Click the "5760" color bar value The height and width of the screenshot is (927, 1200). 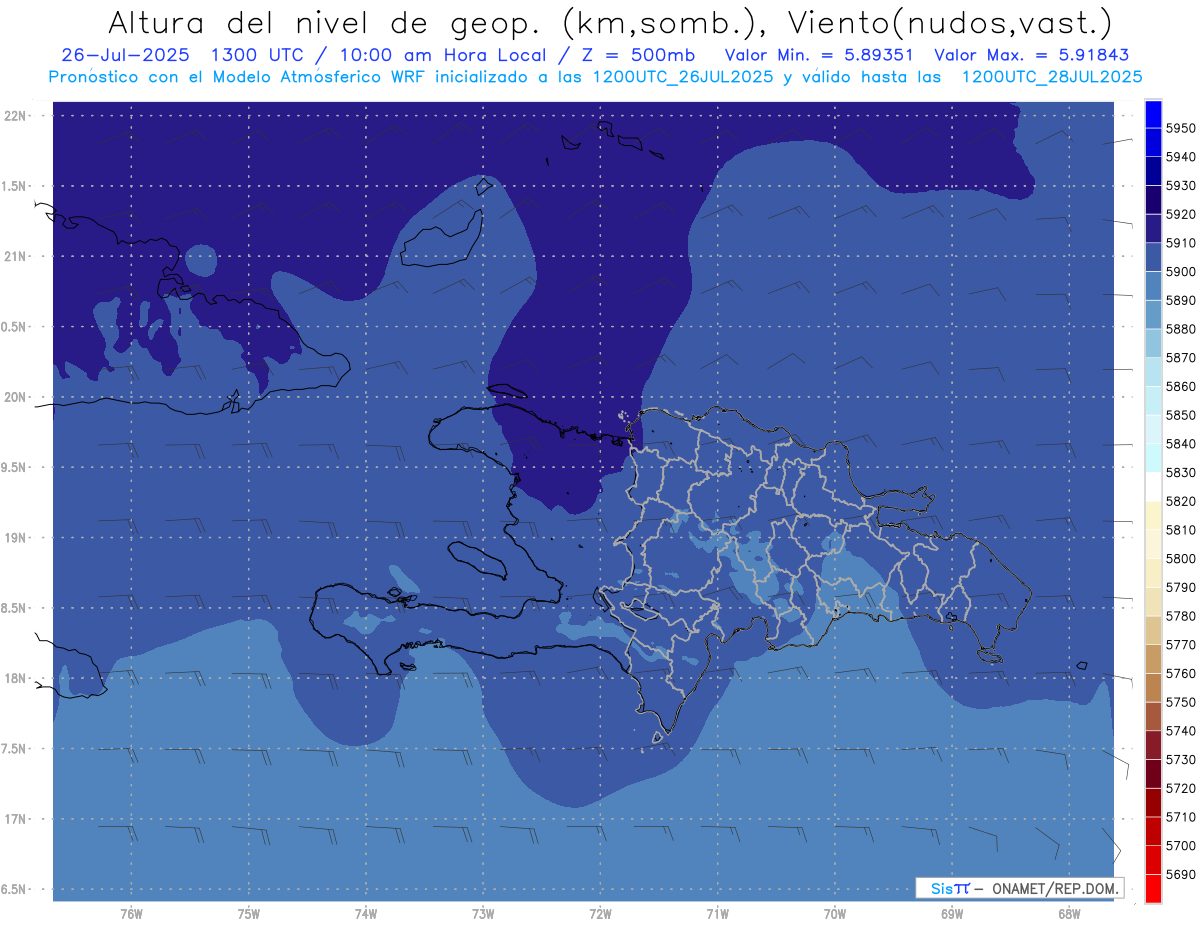pos(1180,673)
